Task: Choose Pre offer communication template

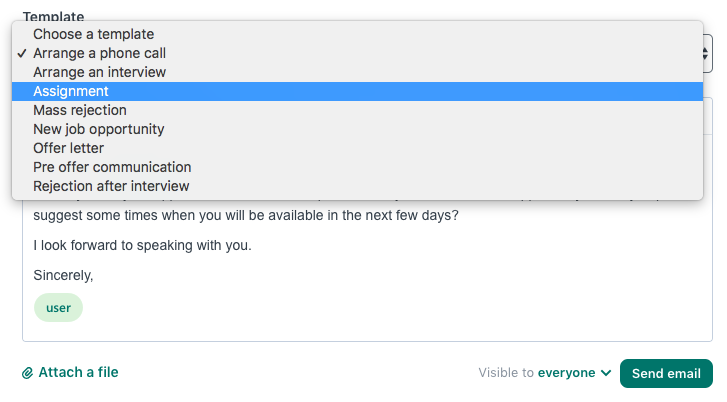Action: [357, 167]
